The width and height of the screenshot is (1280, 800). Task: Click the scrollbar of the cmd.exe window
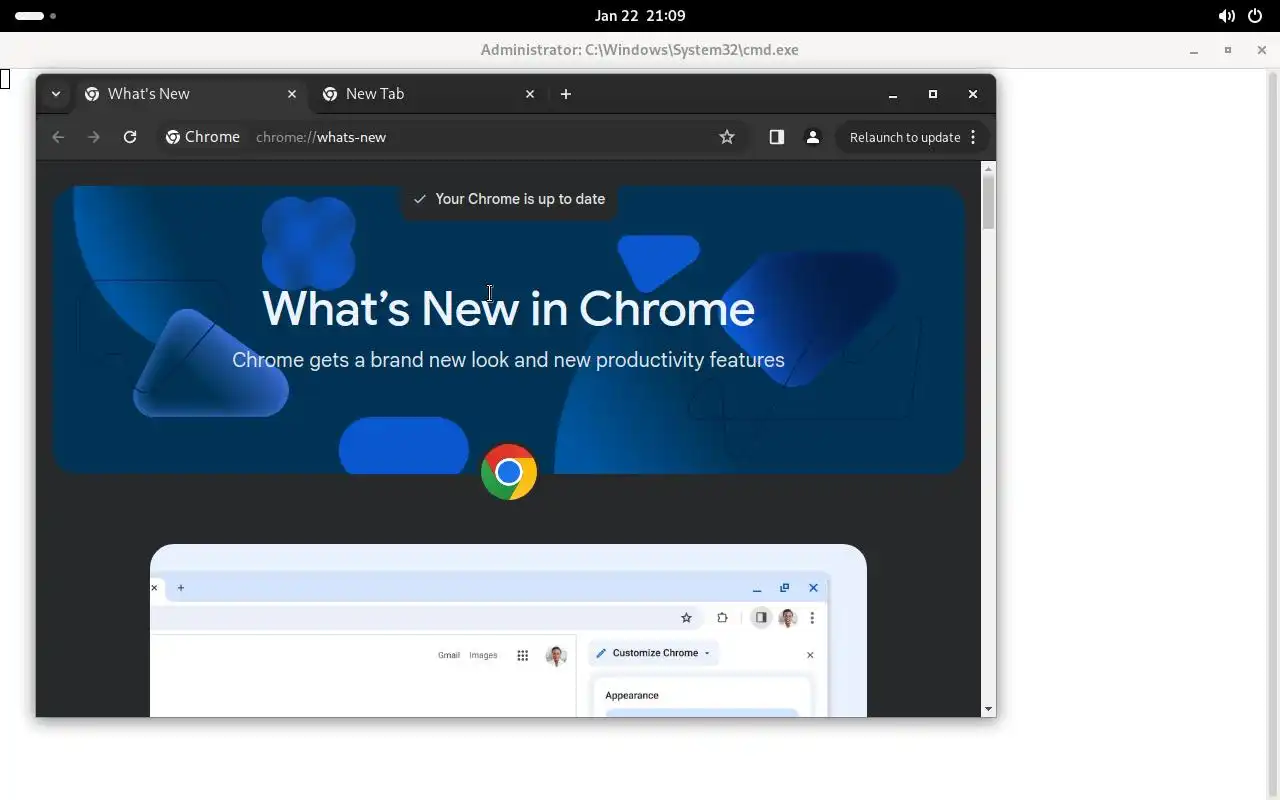click(1273, 434)
